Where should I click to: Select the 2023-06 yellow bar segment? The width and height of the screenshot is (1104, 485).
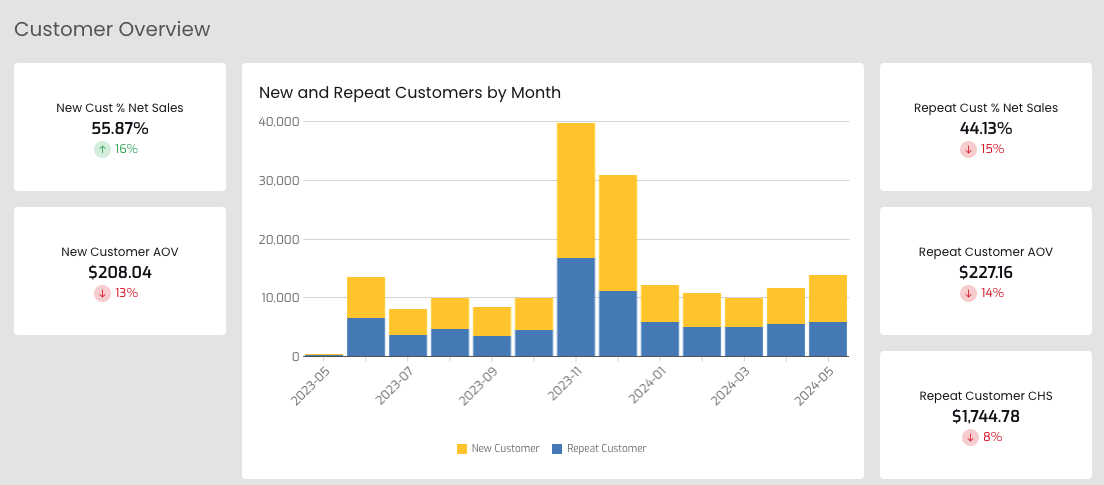366,298
